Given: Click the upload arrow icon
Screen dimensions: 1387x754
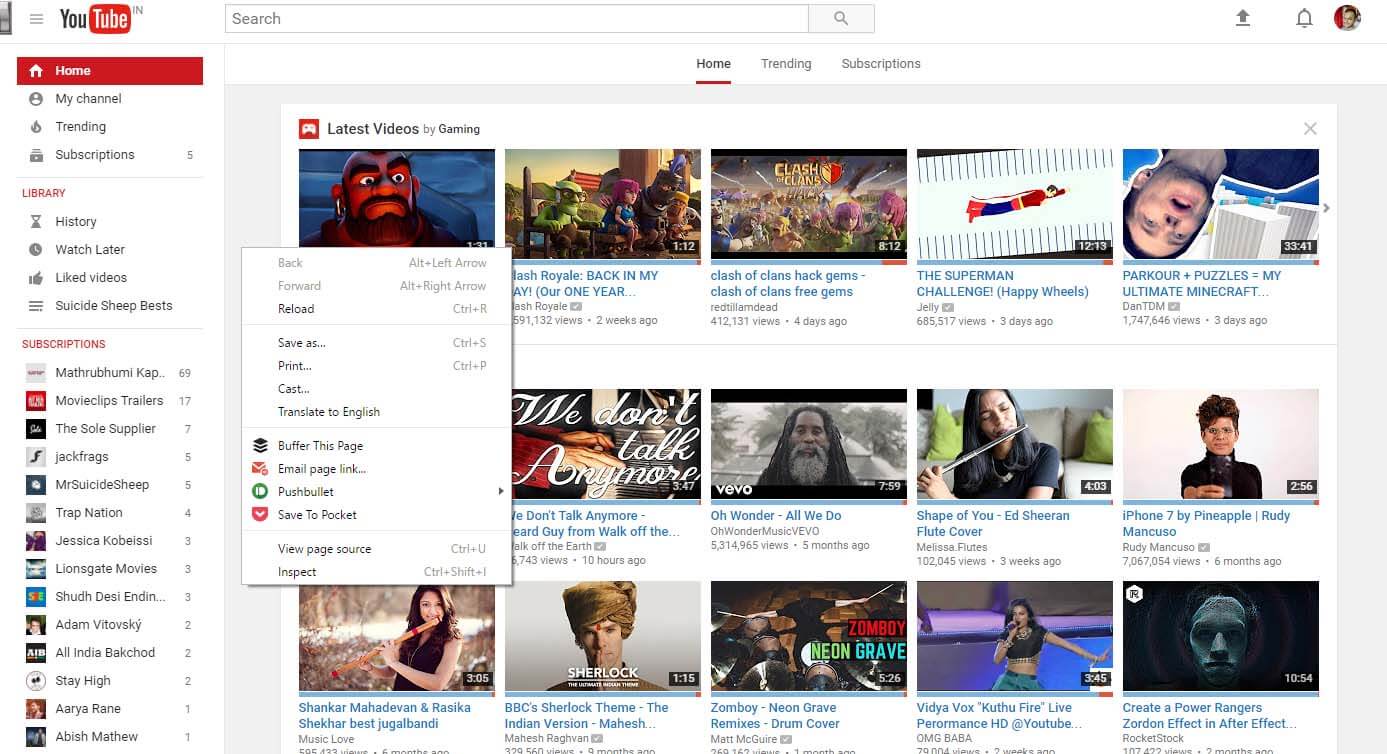Looking at the screenshot, I should coord(1243,18).
